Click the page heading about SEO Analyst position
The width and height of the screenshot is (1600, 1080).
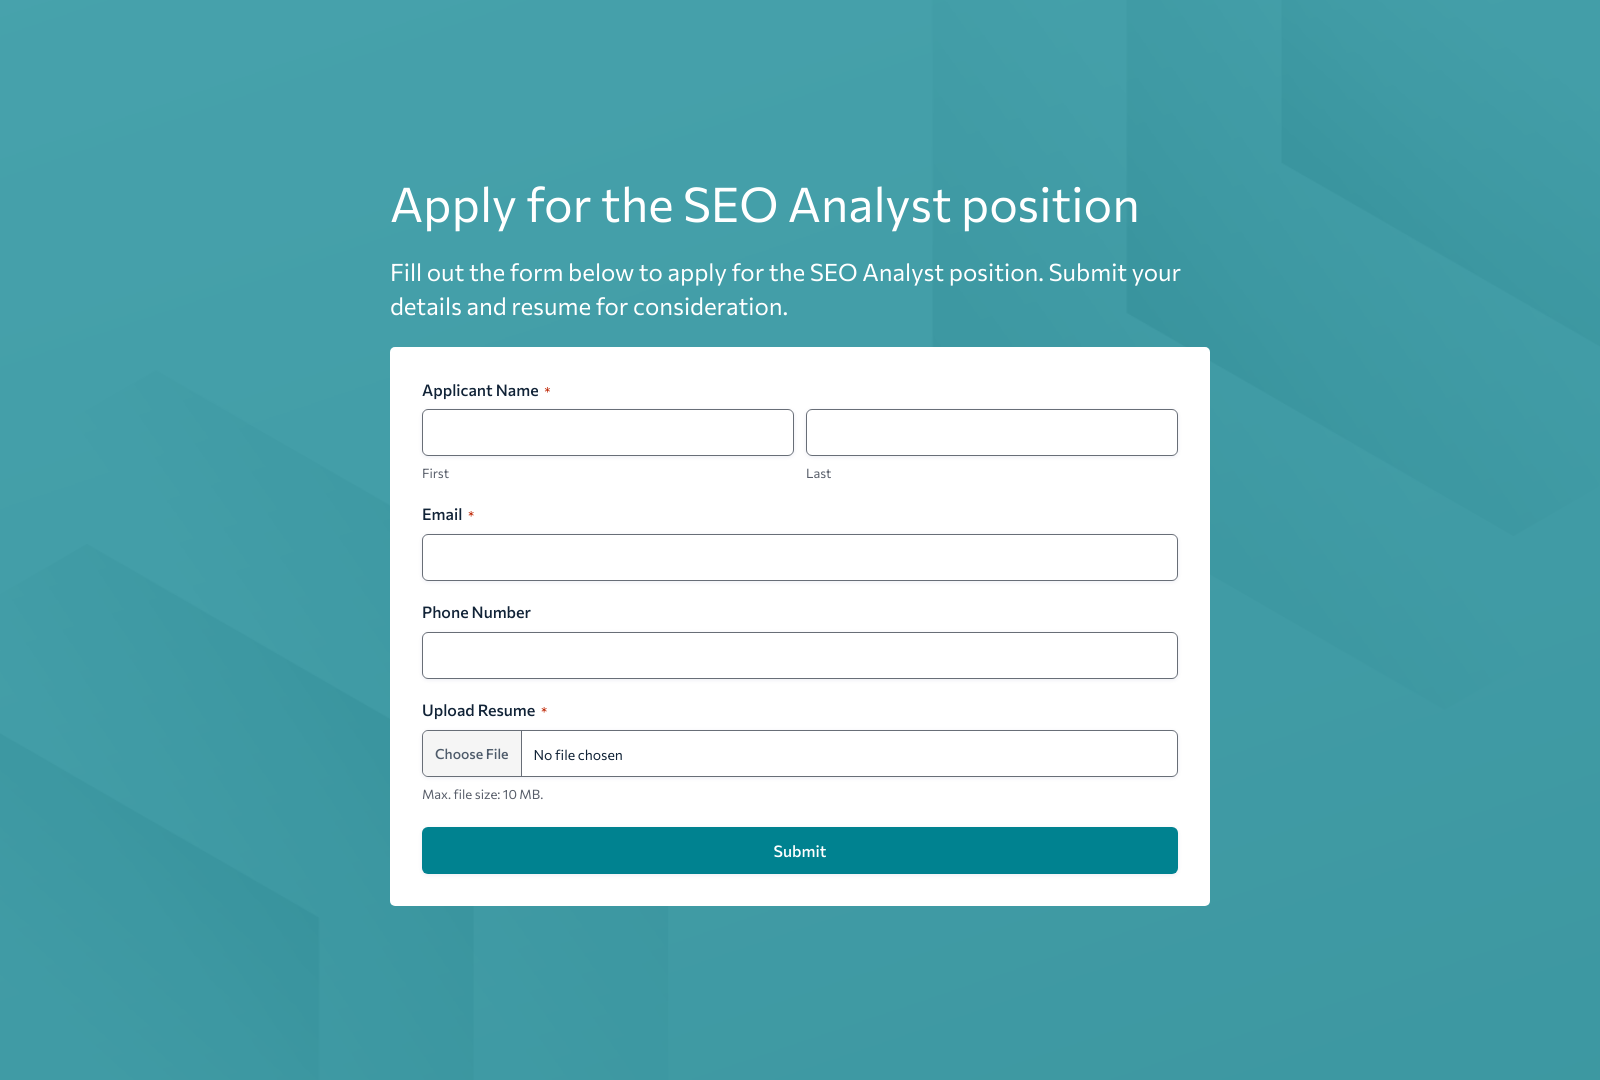(x=764, y=205)
